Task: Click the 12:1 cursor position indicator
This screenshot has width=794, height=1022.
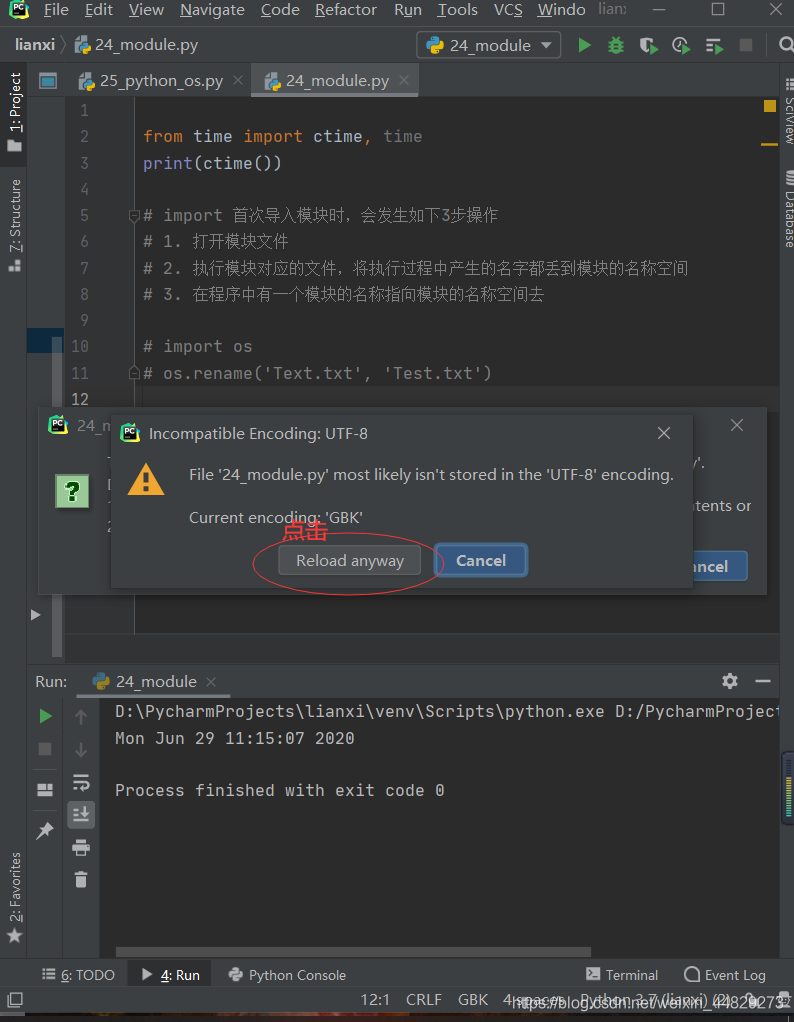Action: [x=375, y=1000]
